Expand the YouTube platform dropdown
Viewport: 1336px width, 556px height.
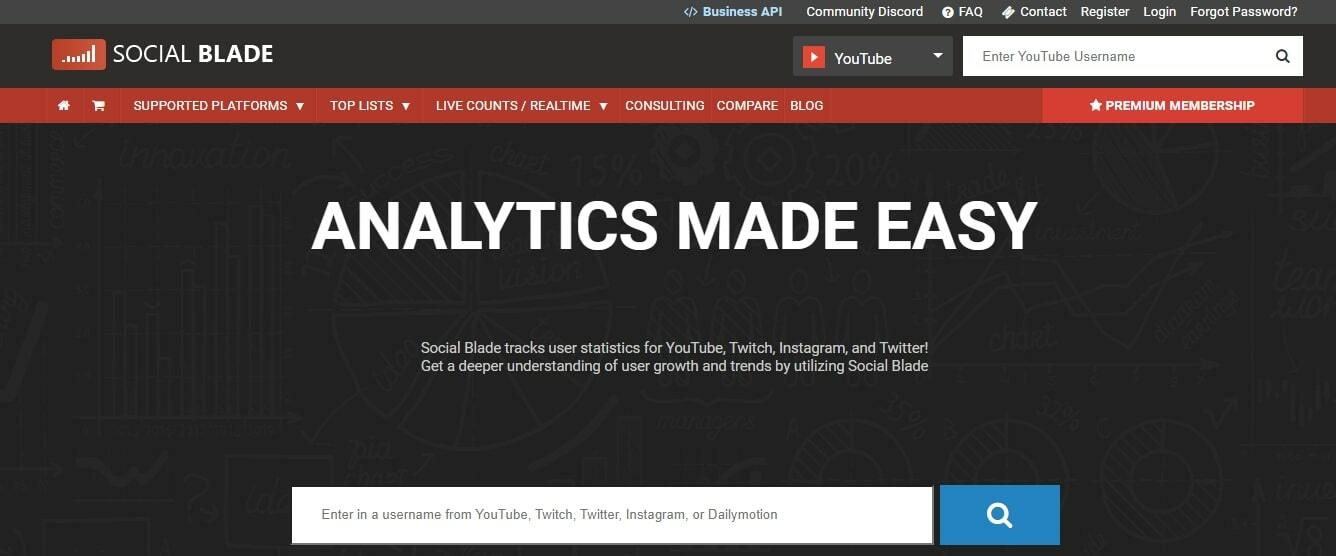(x=873, y=57)
